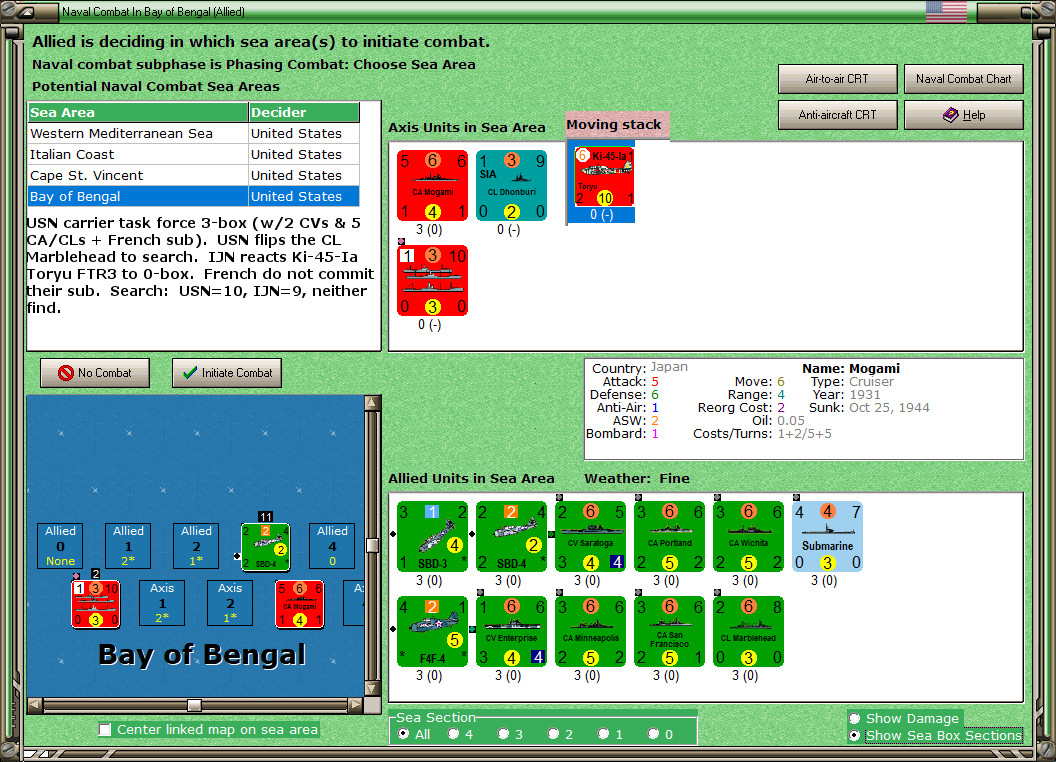Screen dimensions: 1056x762
Task: Select Western Mediterranean Sea row
Action: point(194,133)
